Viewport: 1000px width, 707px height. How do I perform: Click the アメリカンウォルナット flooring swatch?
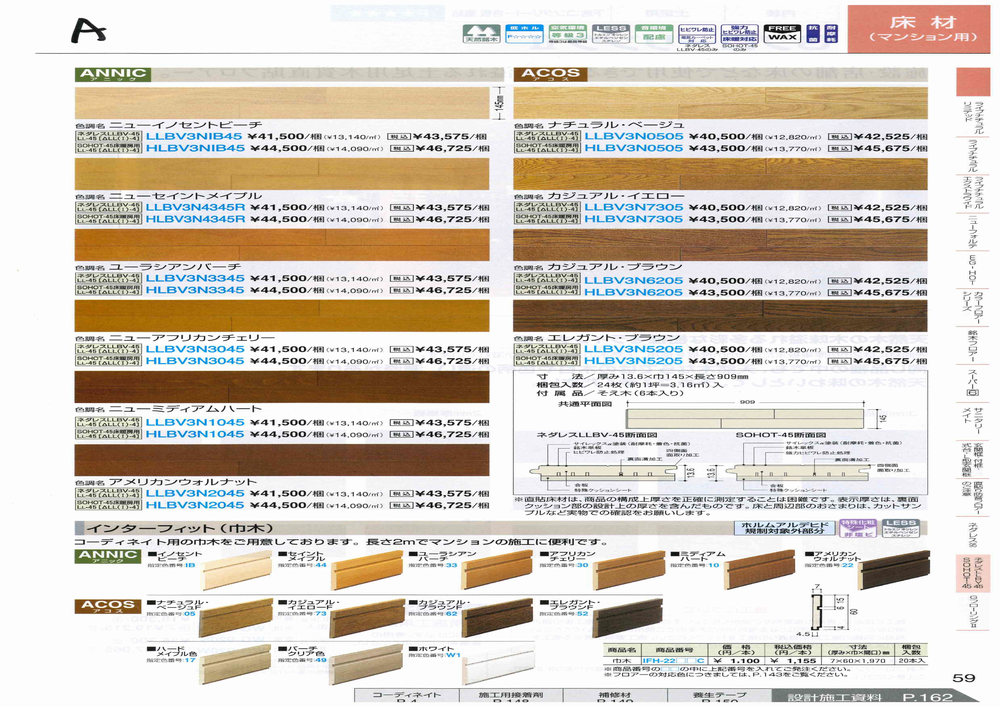pos(282,460)
